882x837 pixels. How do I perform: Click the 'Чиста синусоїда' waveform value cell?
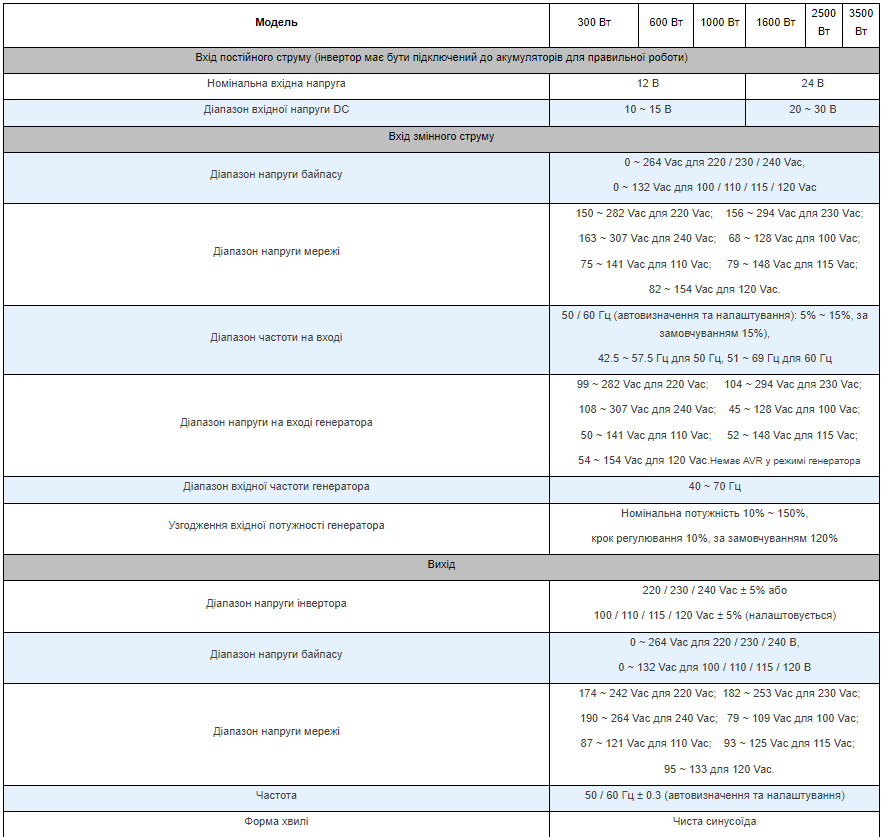pyautogui.click(x=714, y=822)
